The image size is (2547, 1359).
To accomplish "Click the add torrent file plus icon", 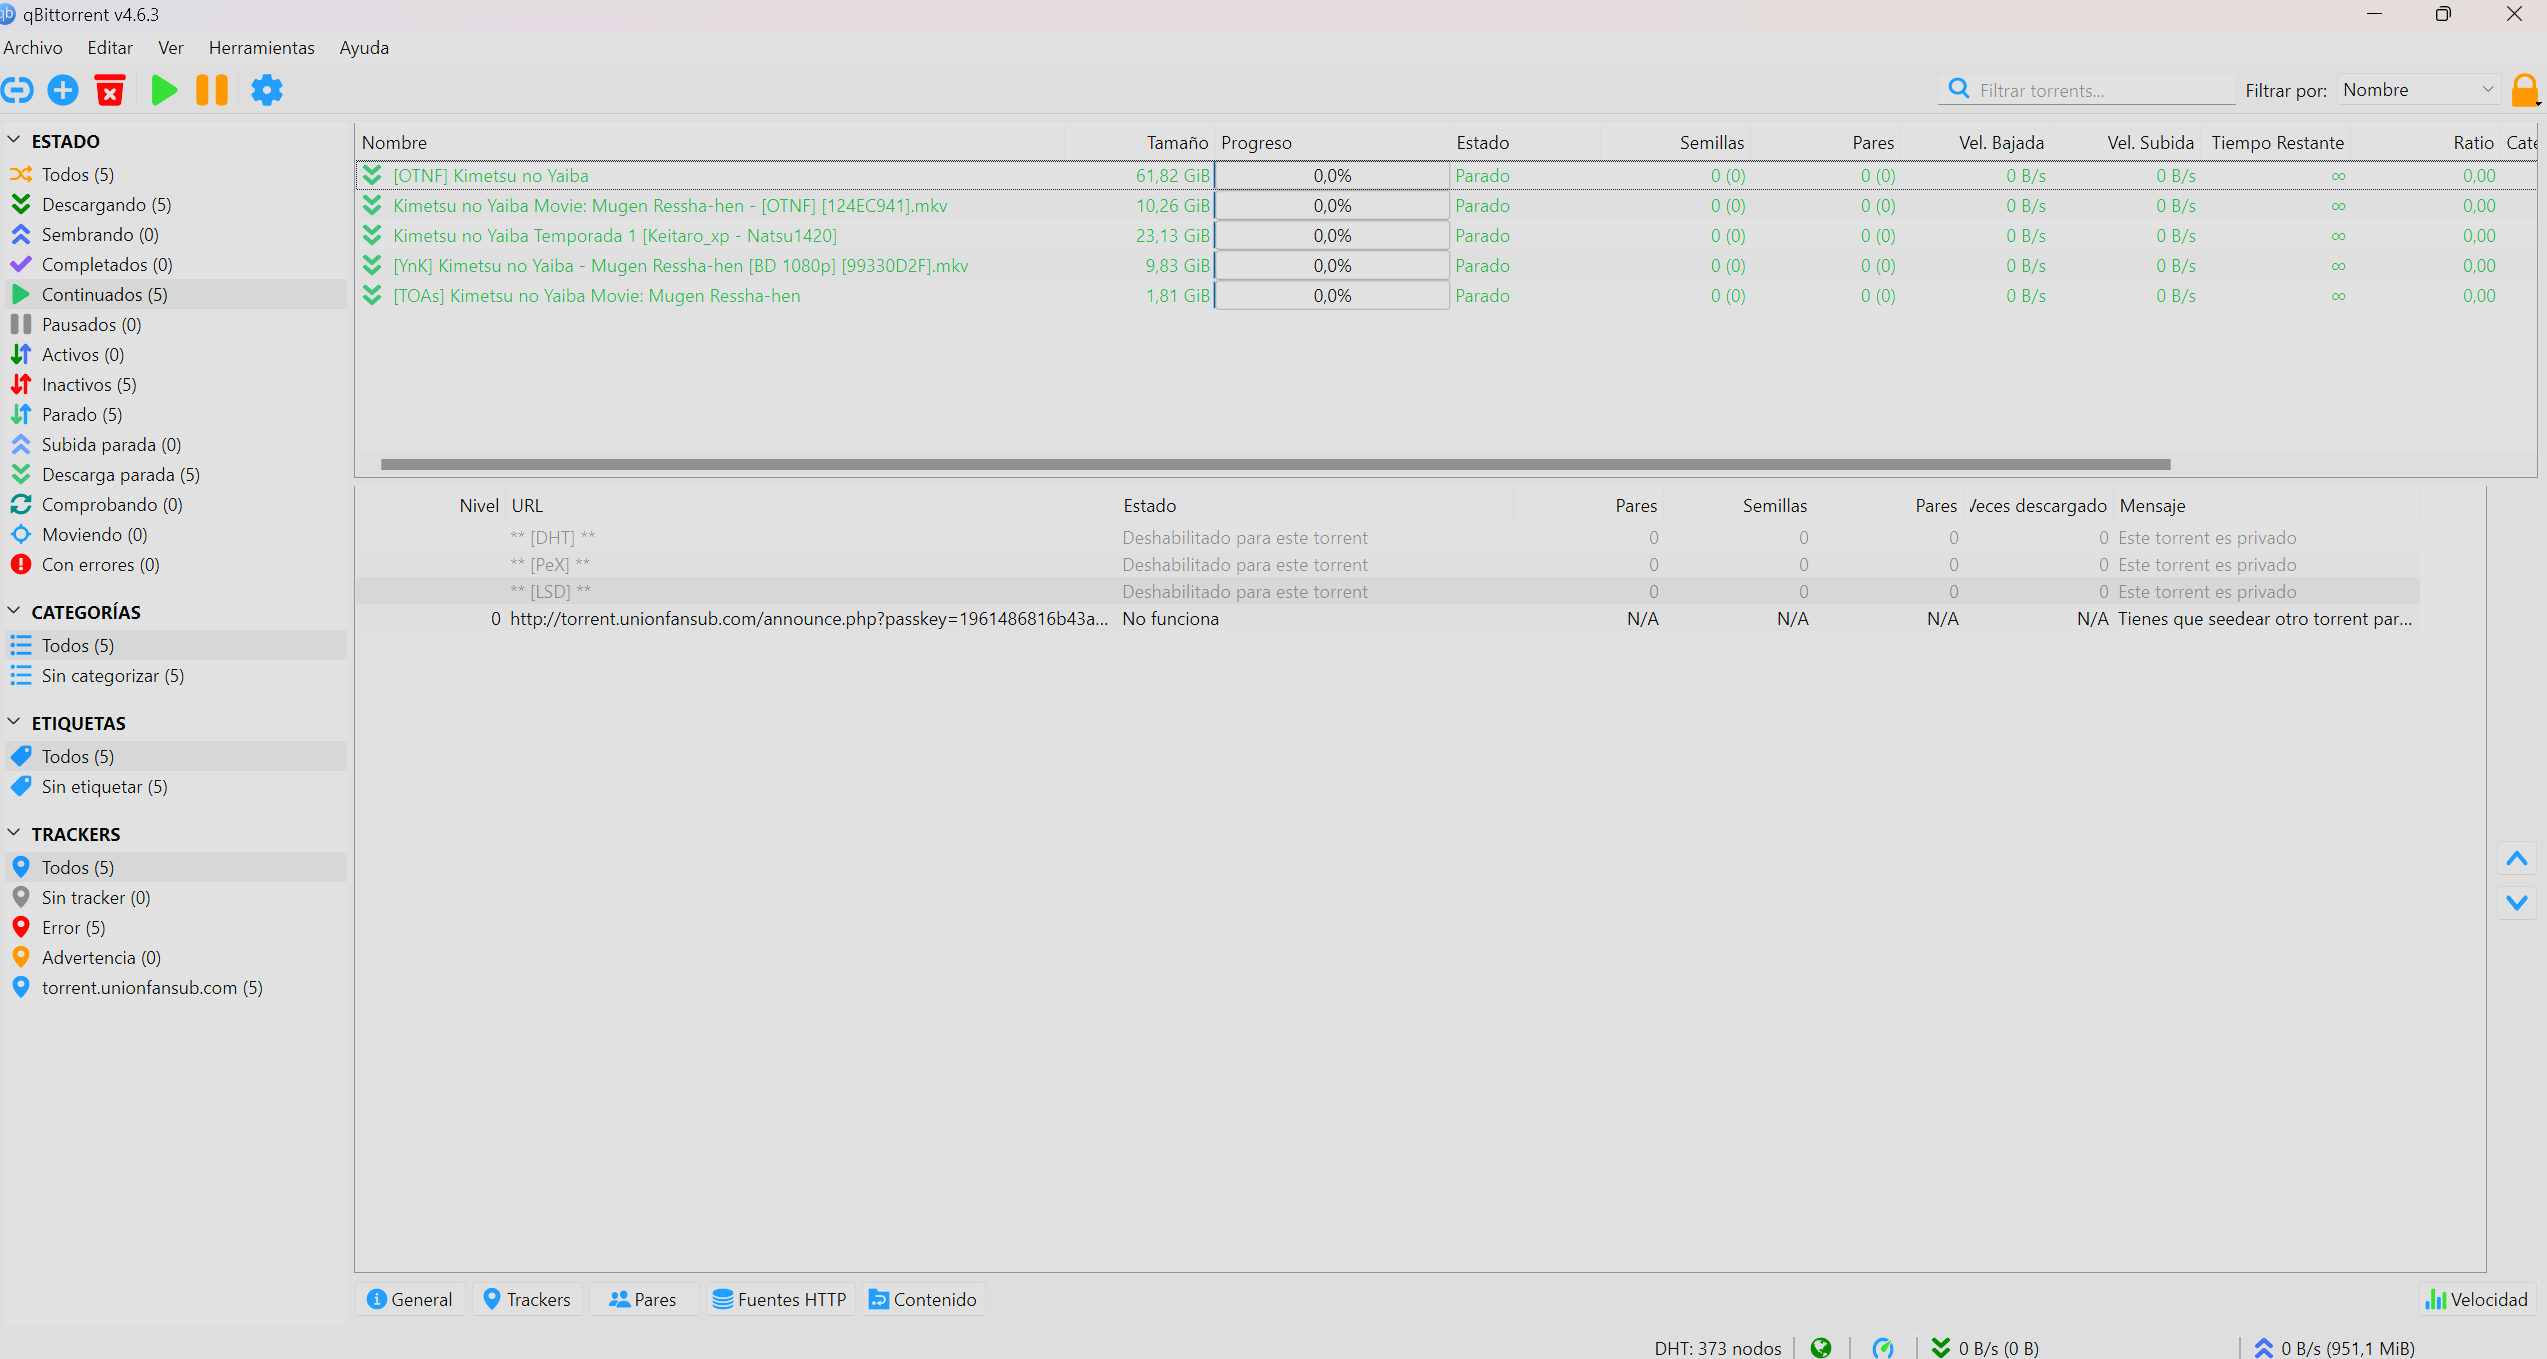I will (x=63, y=90).
